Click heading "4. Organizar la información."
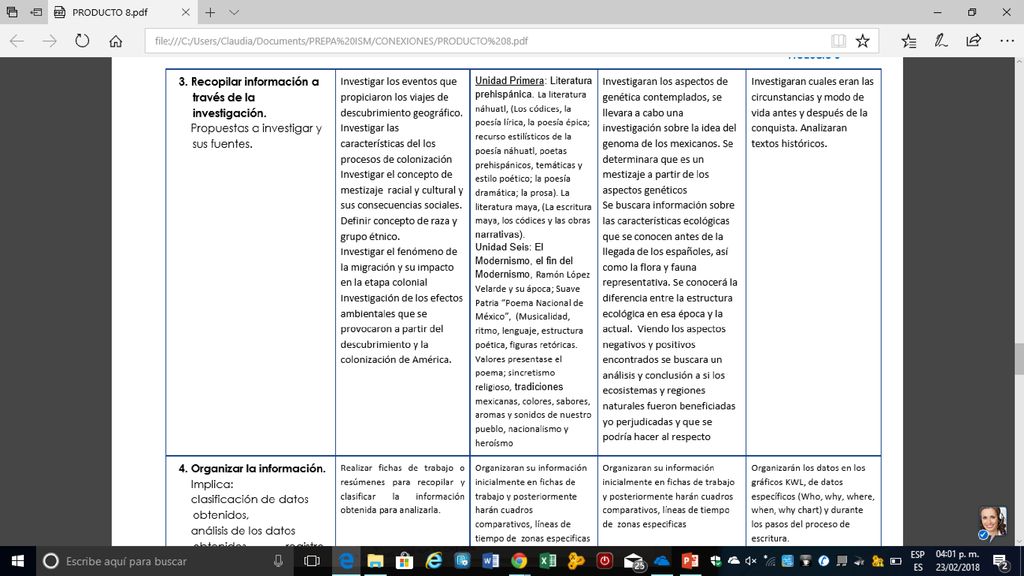This screenshot has height=576, width=1024. 252,468
